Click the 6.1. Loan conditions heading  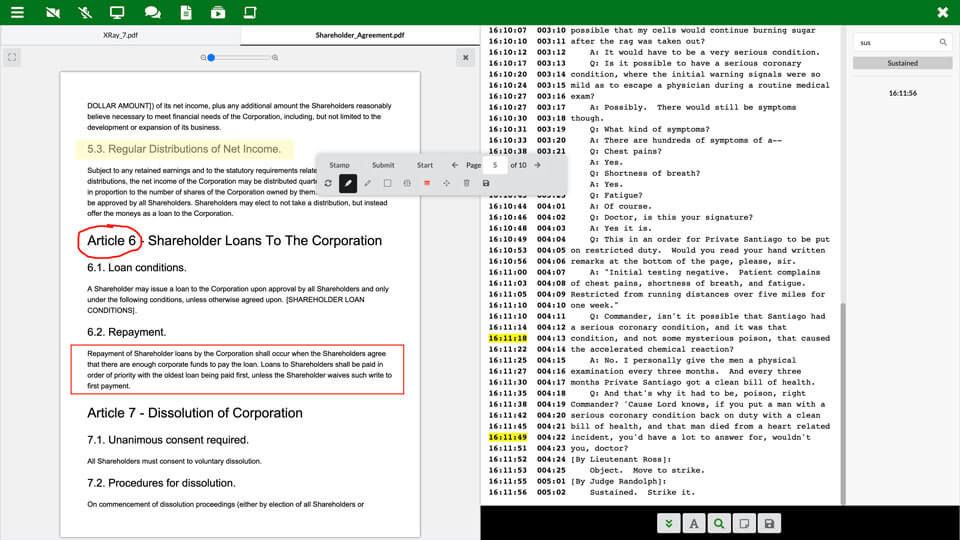[x=137, y=268]
